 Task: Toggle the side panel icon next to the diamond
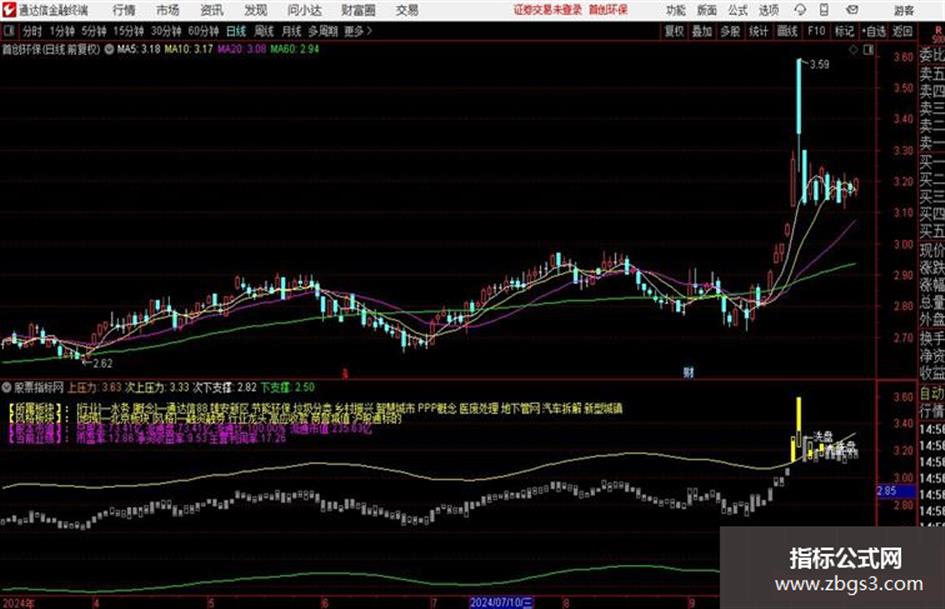pyautogui.click(x=868, y=50)
